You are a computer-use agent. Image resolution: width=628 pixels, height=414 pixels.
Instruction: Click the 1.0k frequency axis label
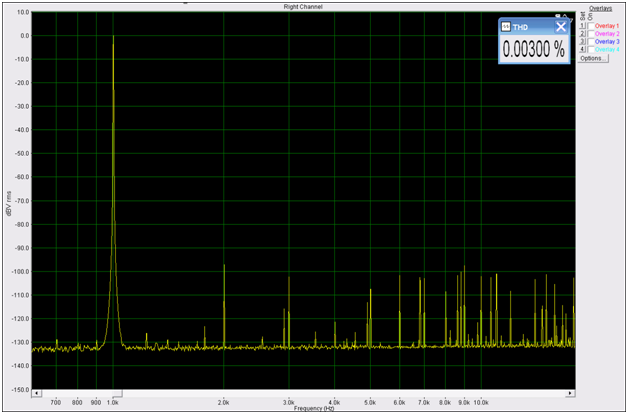[x=113, y=402]
